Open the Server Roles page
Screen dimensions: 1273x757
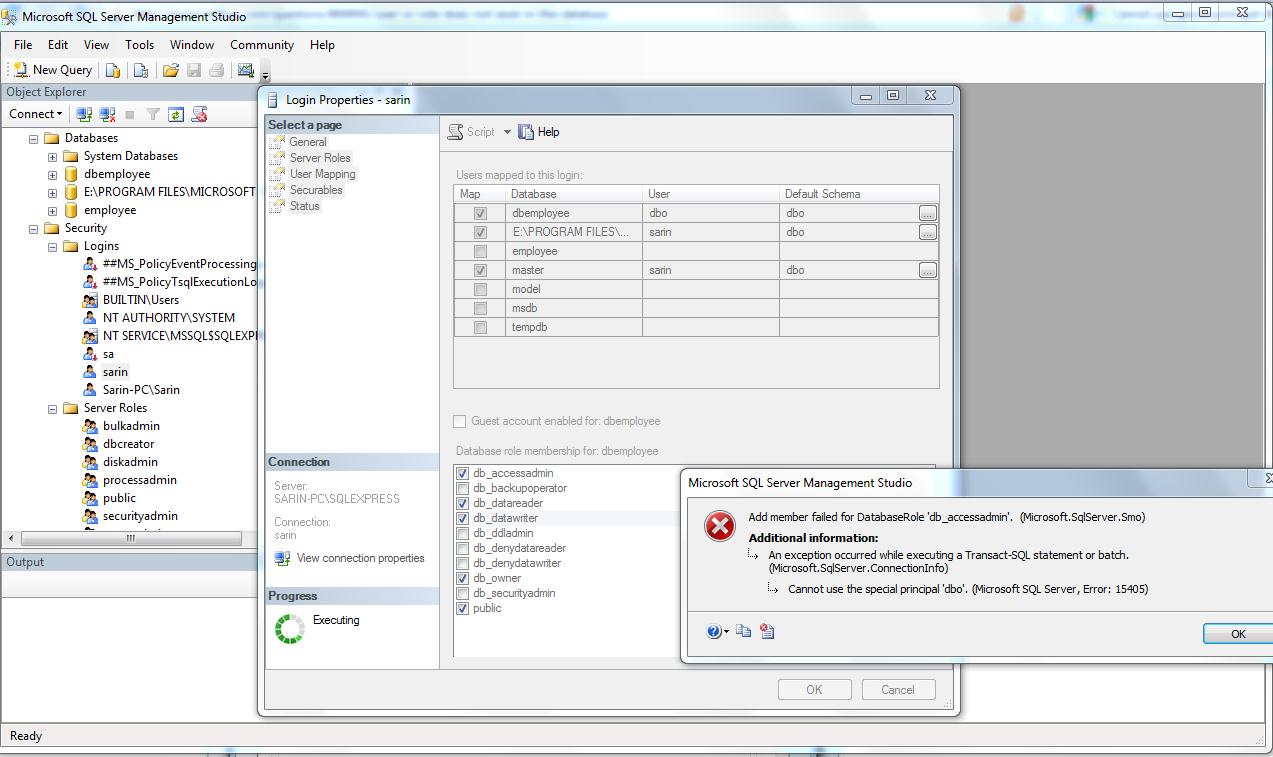tap(320, 158)
